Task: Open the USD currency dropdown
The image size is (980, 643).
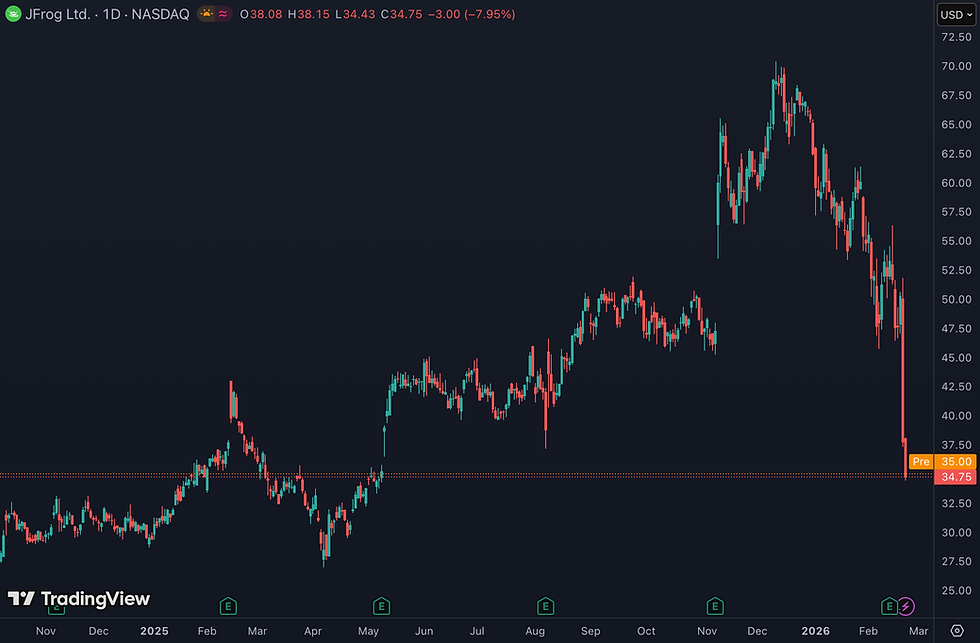Action: pos(956,14)
